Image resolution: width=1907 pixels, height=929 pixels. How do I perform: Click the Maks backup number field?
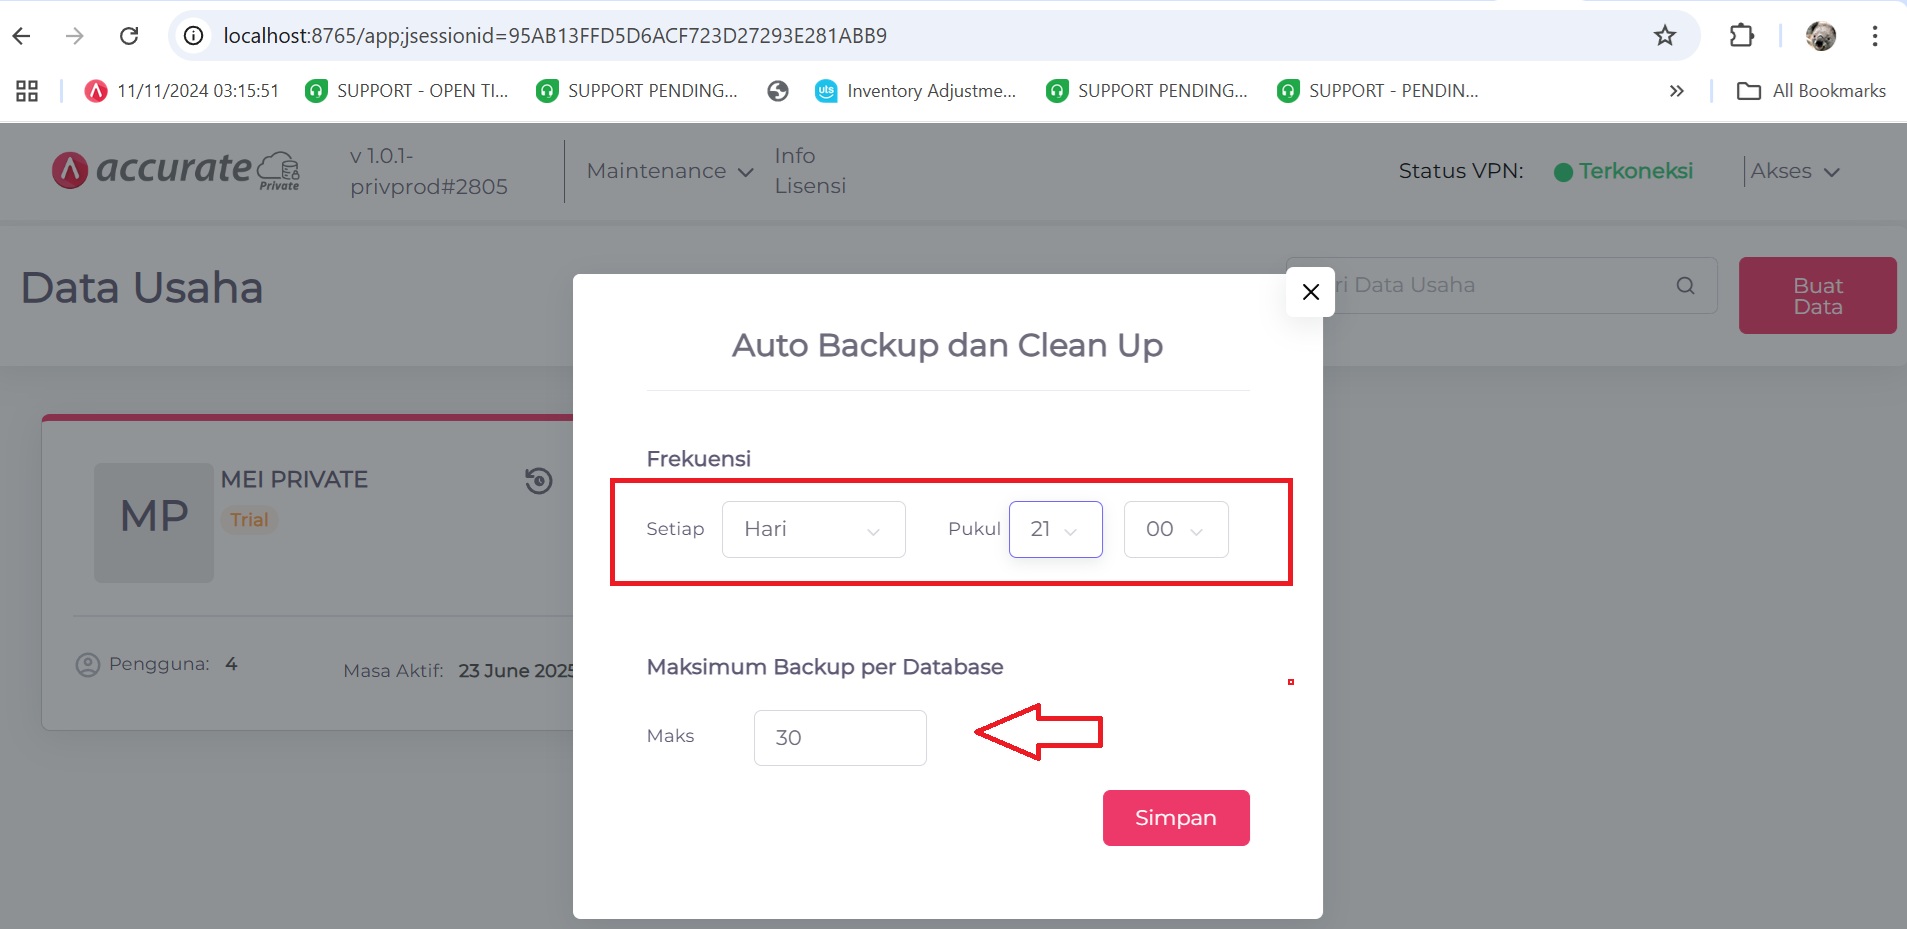[x=839, y=738]
